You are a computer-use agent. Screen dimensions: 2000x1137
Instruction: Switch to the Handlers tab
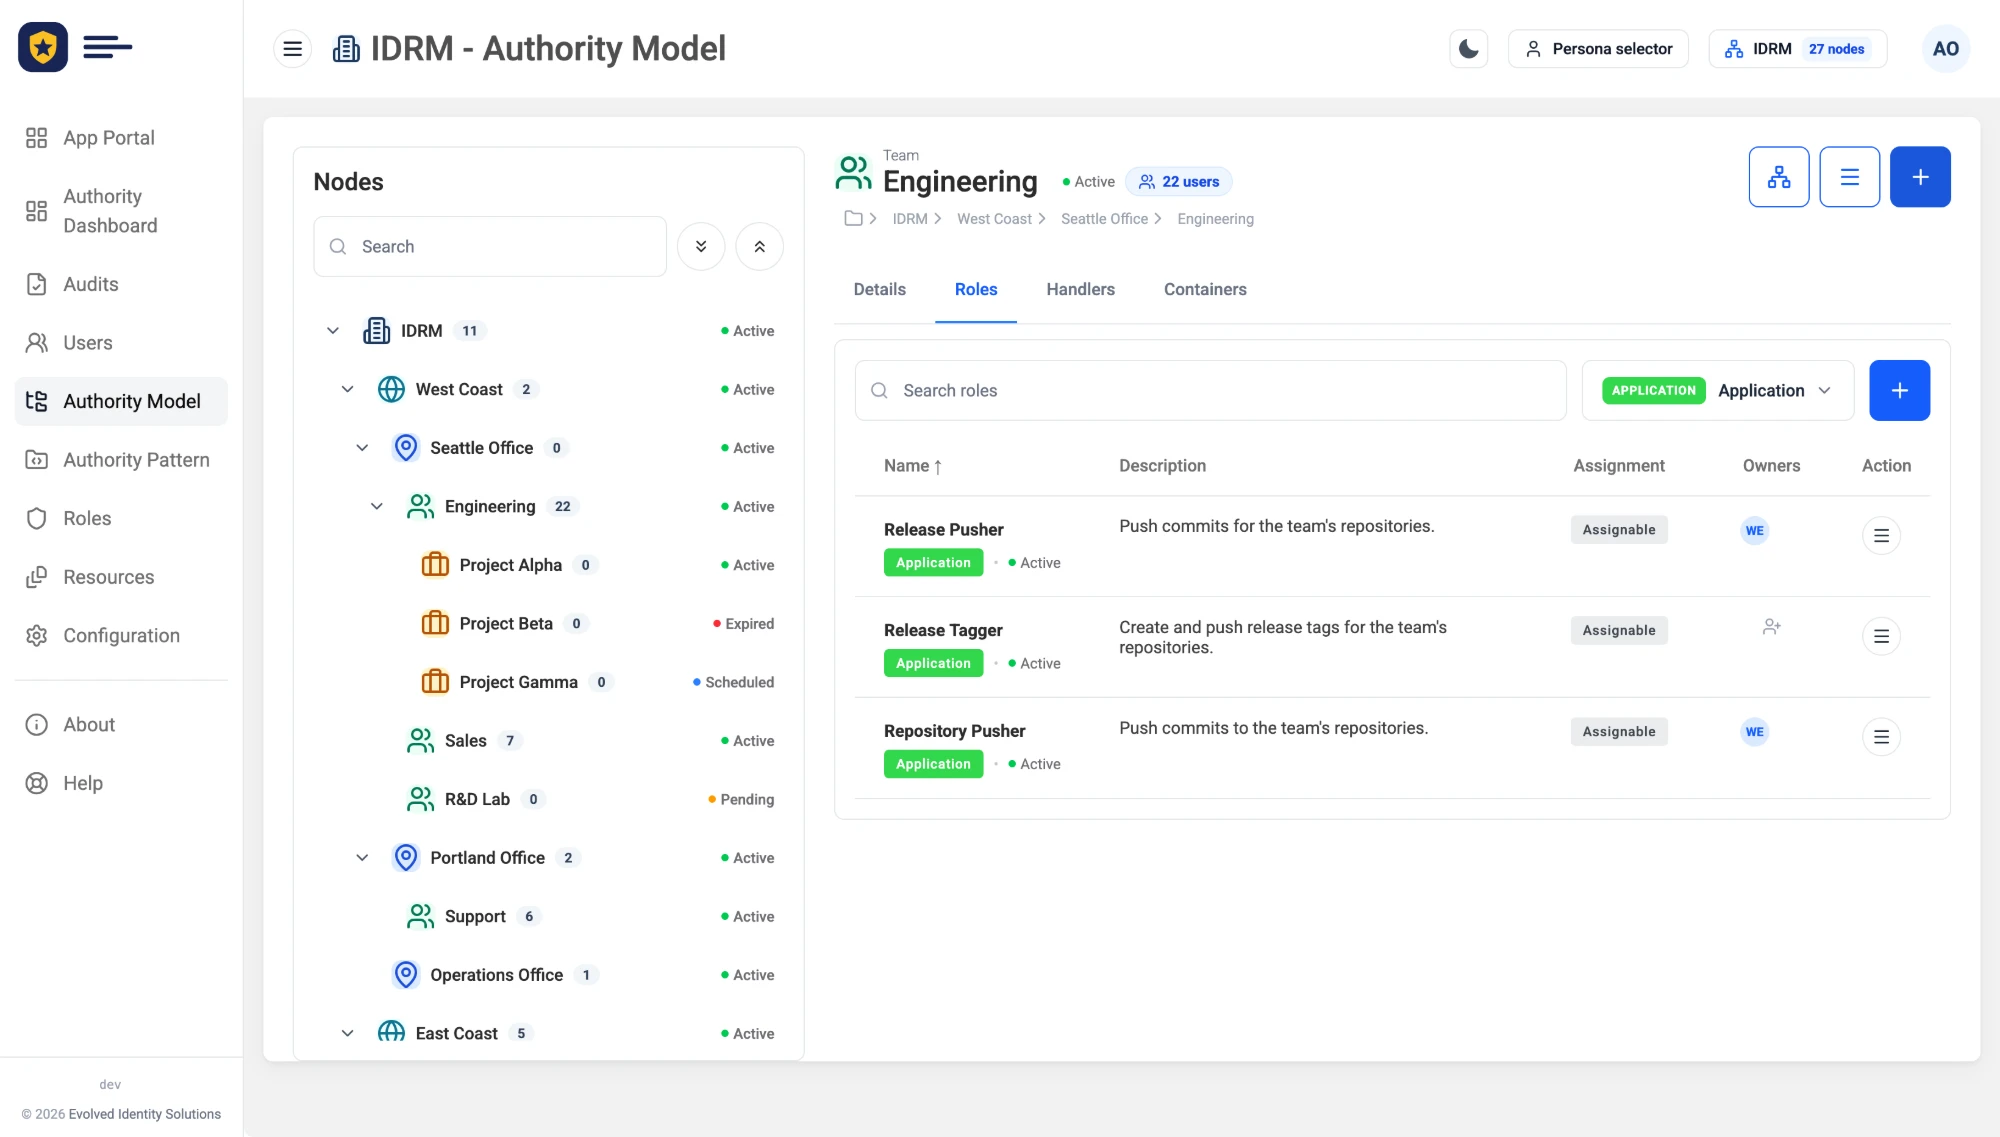[1080, 289]
